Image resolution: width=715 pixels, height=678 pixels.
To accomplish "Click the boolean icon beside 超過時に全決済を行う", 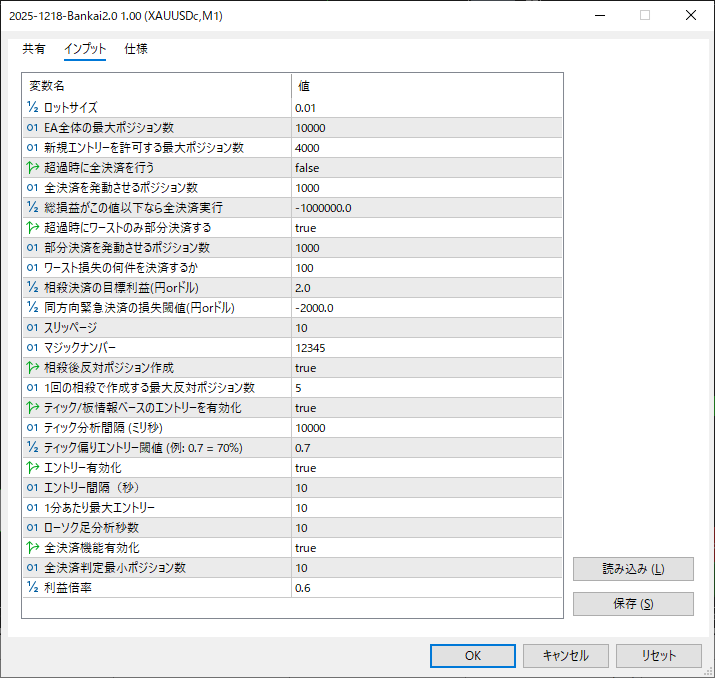I will tap(33, 167).
